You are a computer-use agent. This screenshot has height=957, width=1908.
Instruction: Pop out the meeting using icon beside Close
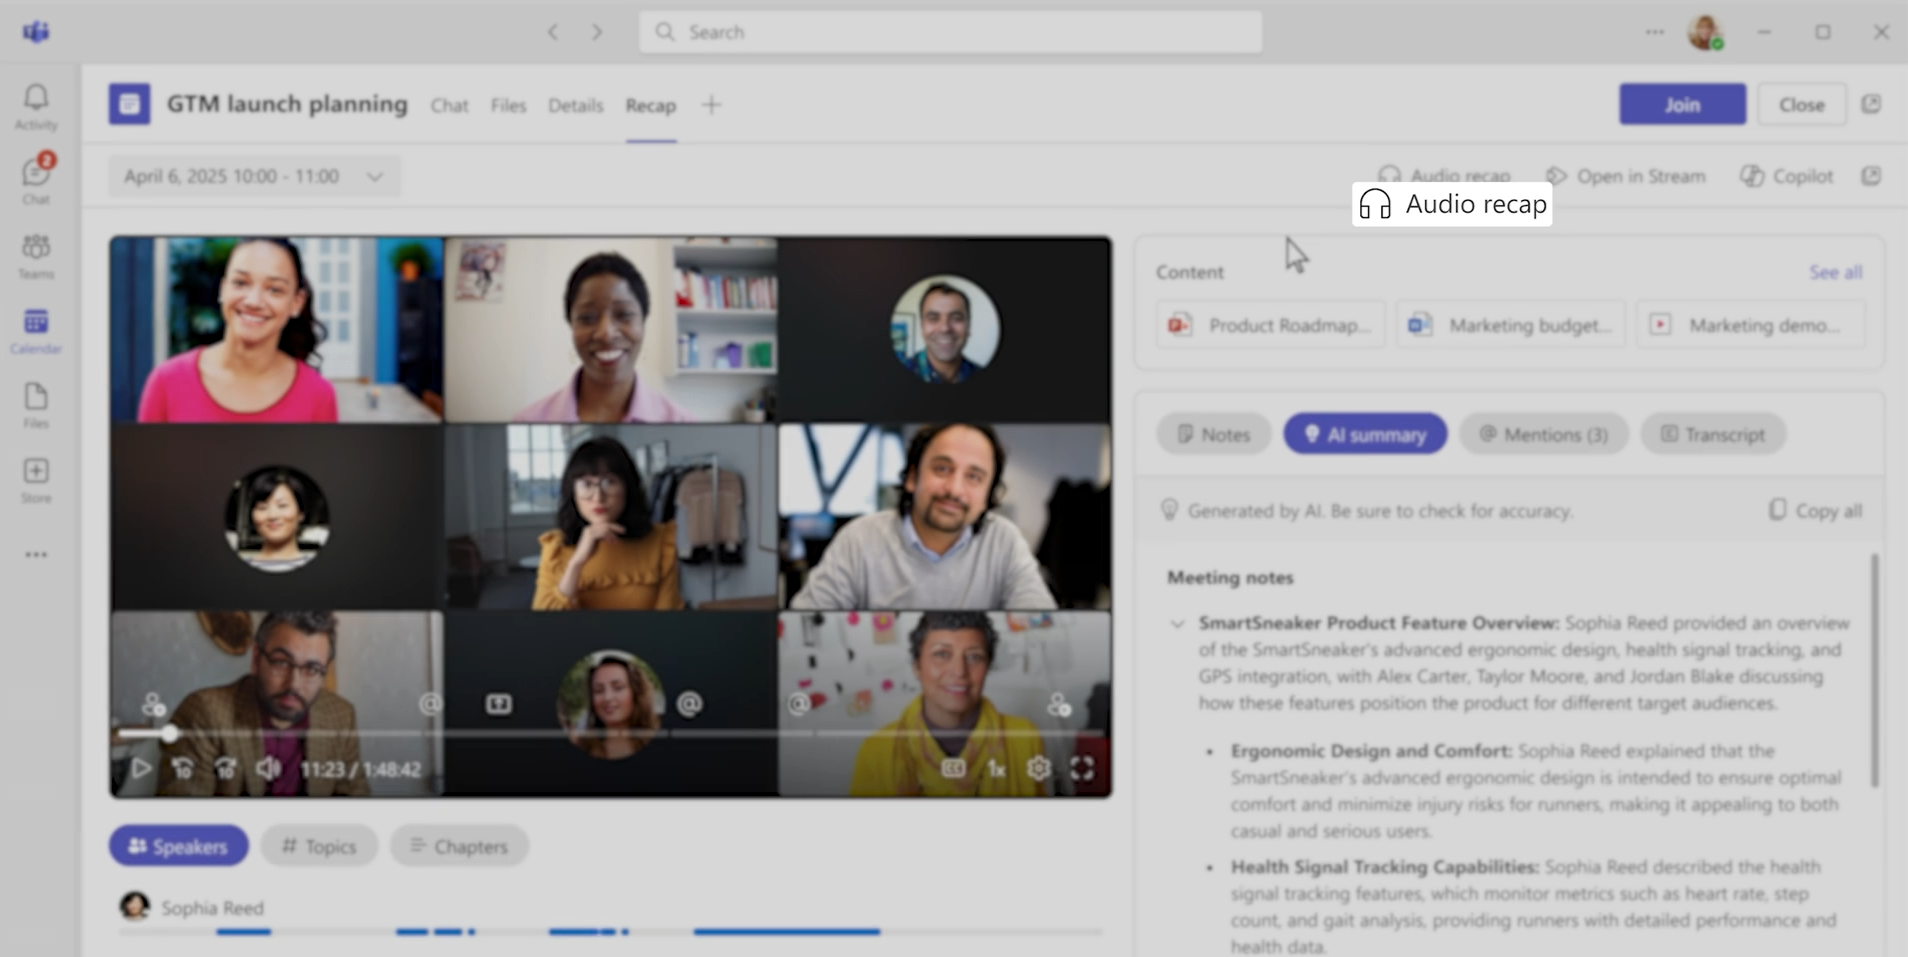coord(1871,104)
